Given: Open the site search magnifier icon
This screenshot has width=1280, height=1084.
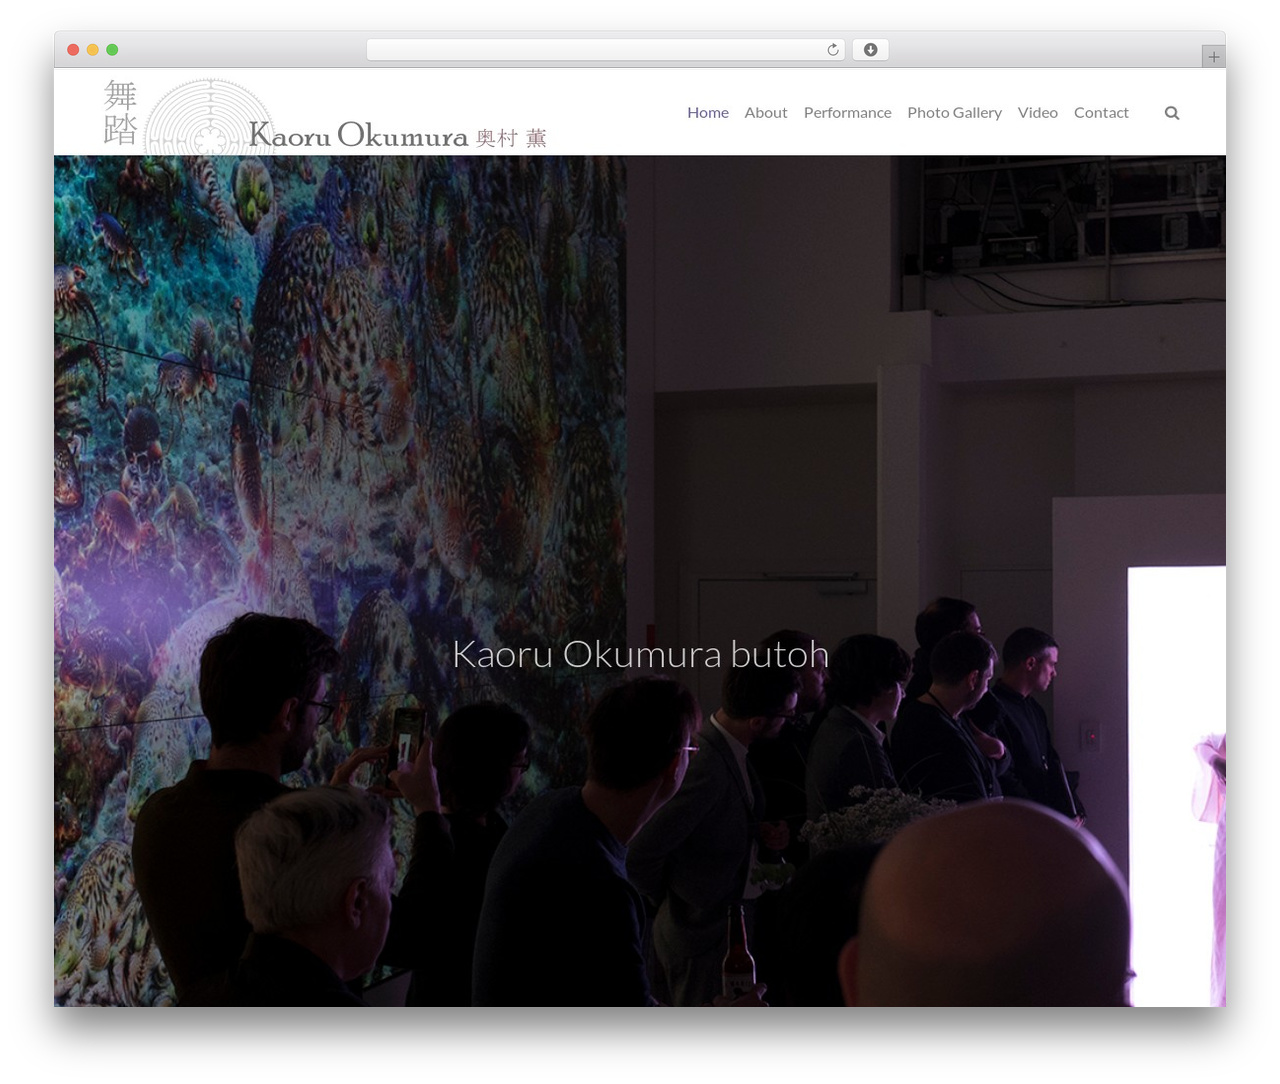Looking at the screenshot, I should [x=1172, y=113].
